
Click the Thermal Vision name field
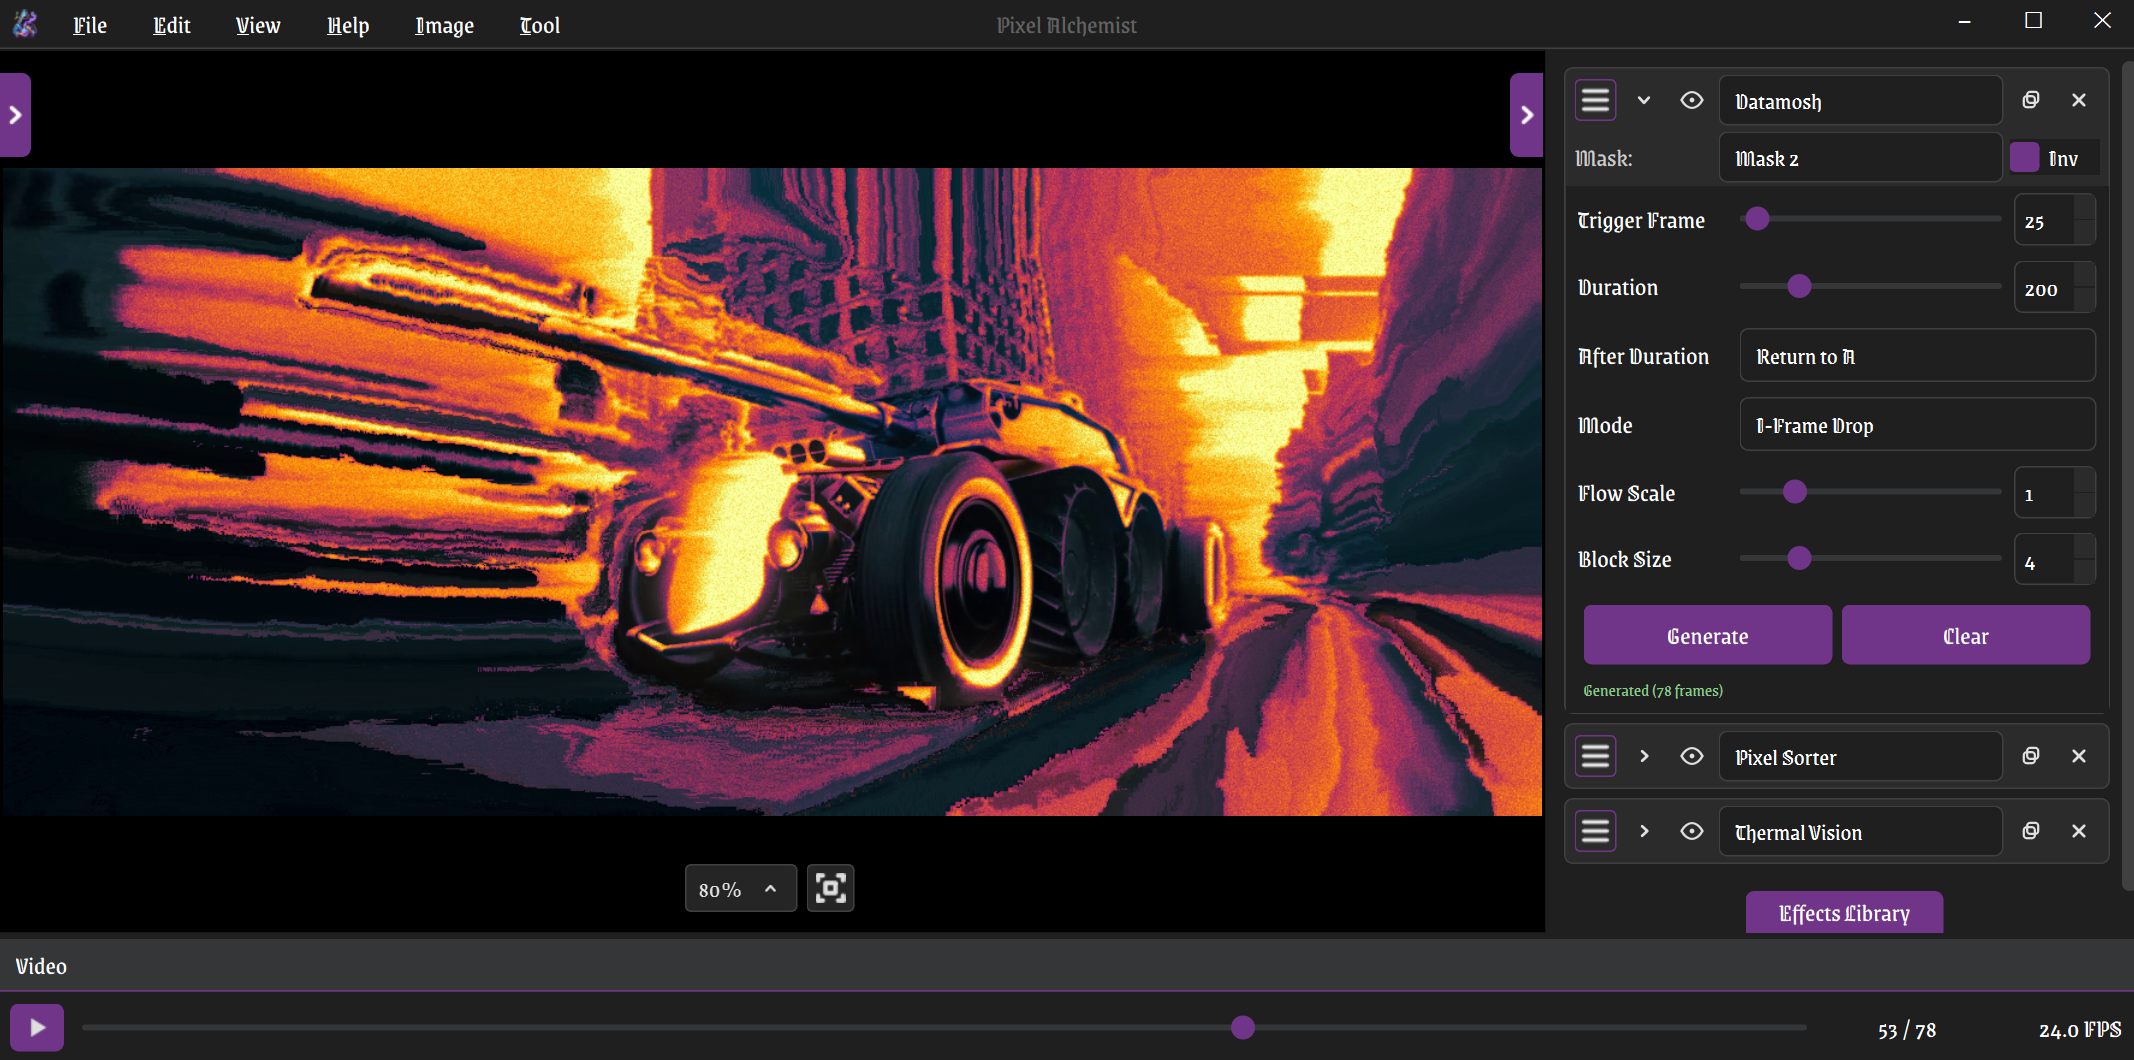[x=1860, y=832]
